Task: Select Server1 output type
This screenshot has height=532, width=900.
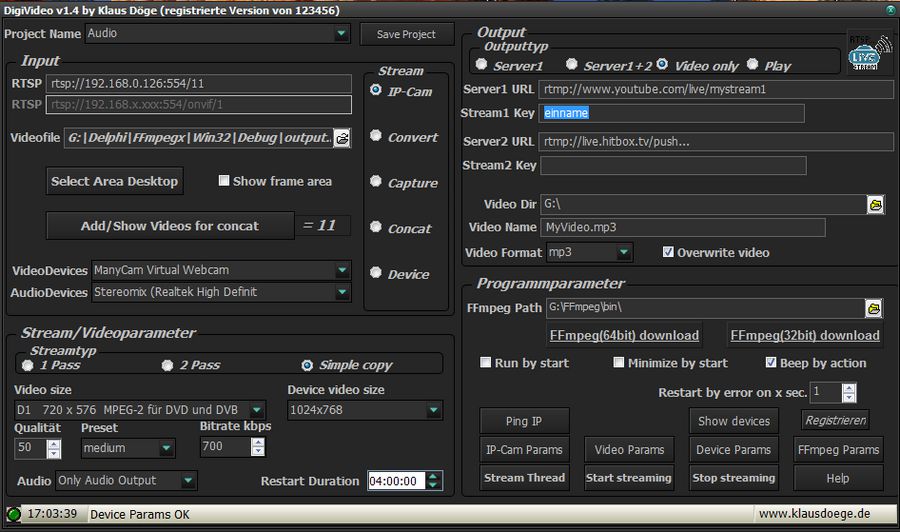Action: click(x=482, y=65)
